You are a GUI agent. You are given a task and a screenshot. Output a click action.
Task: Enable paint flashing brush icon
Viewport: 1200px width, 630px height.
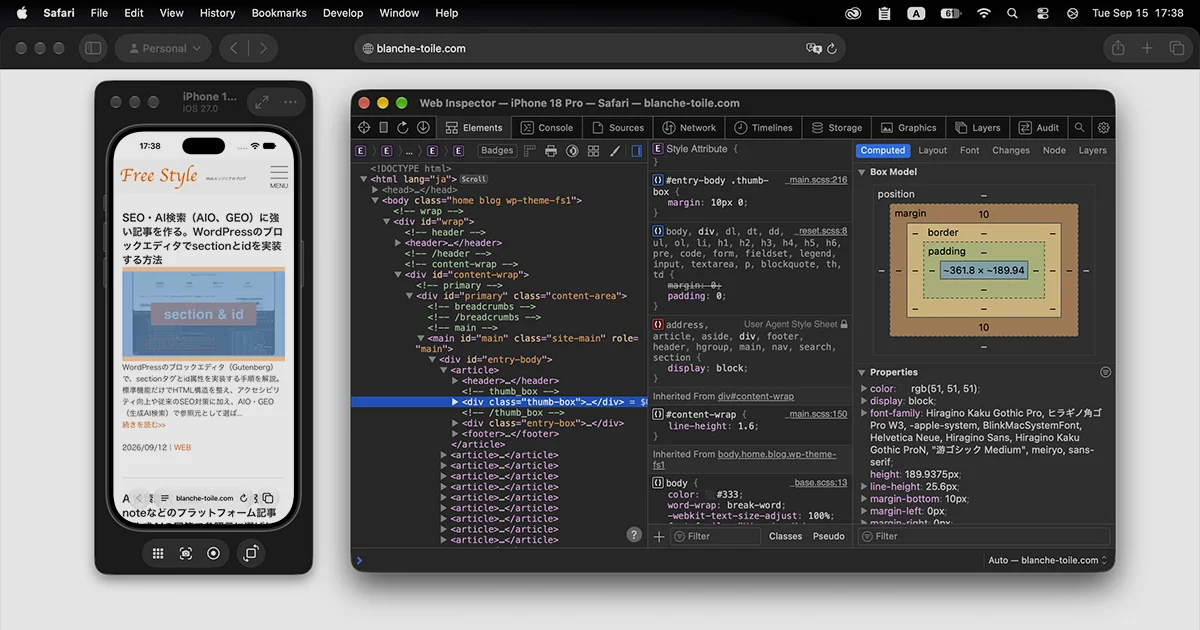coord(615,151)
